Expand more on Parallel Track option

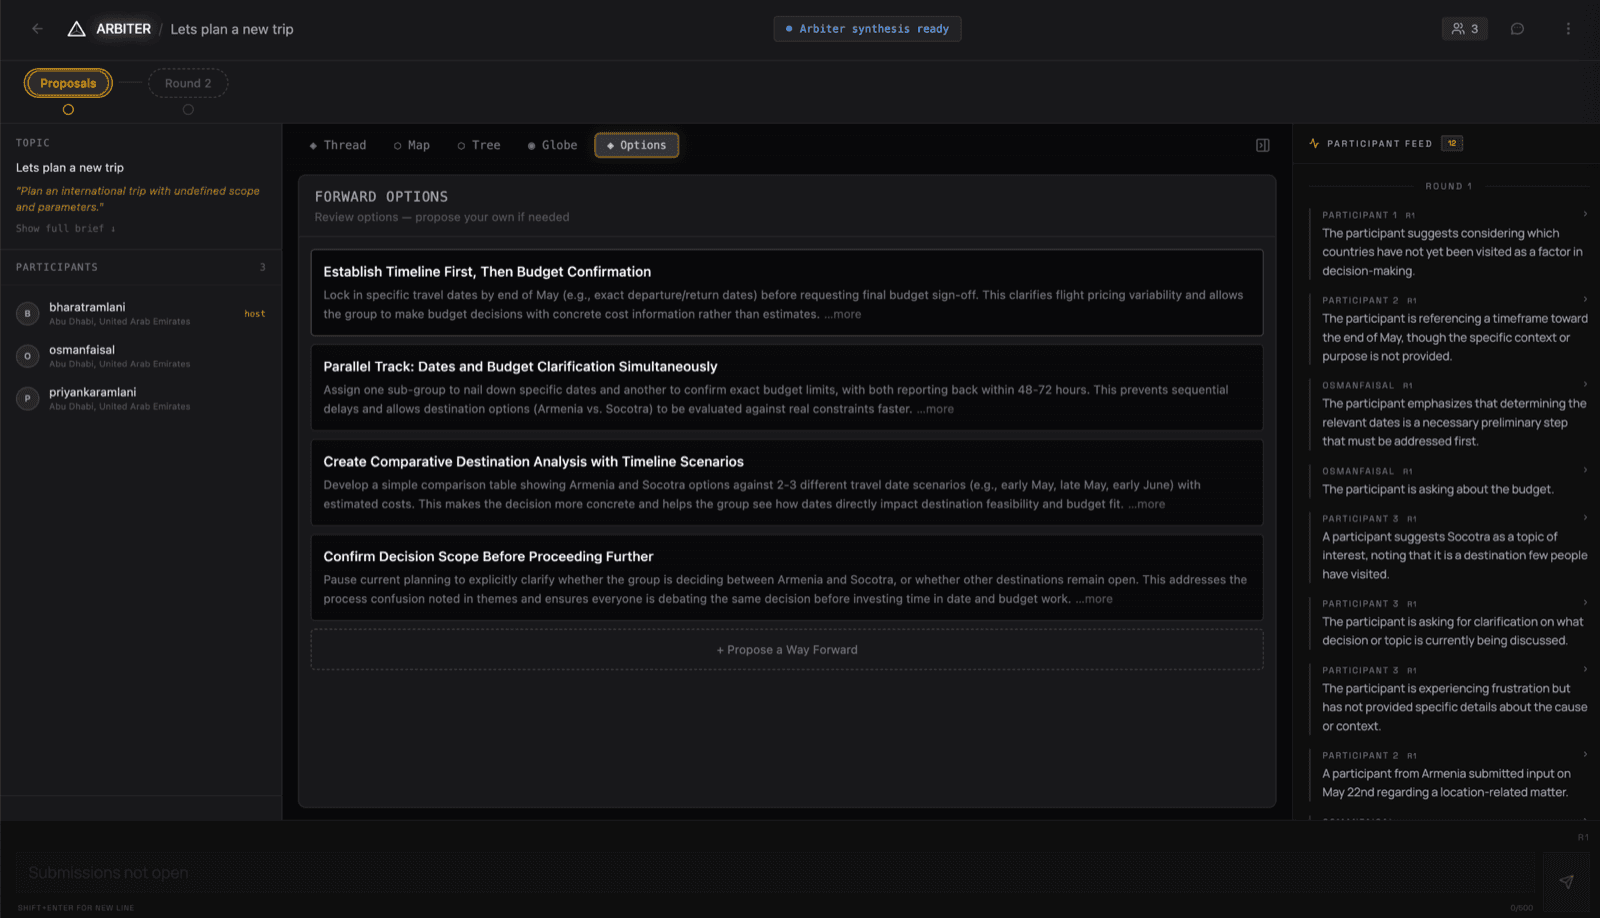coord(936,409)
